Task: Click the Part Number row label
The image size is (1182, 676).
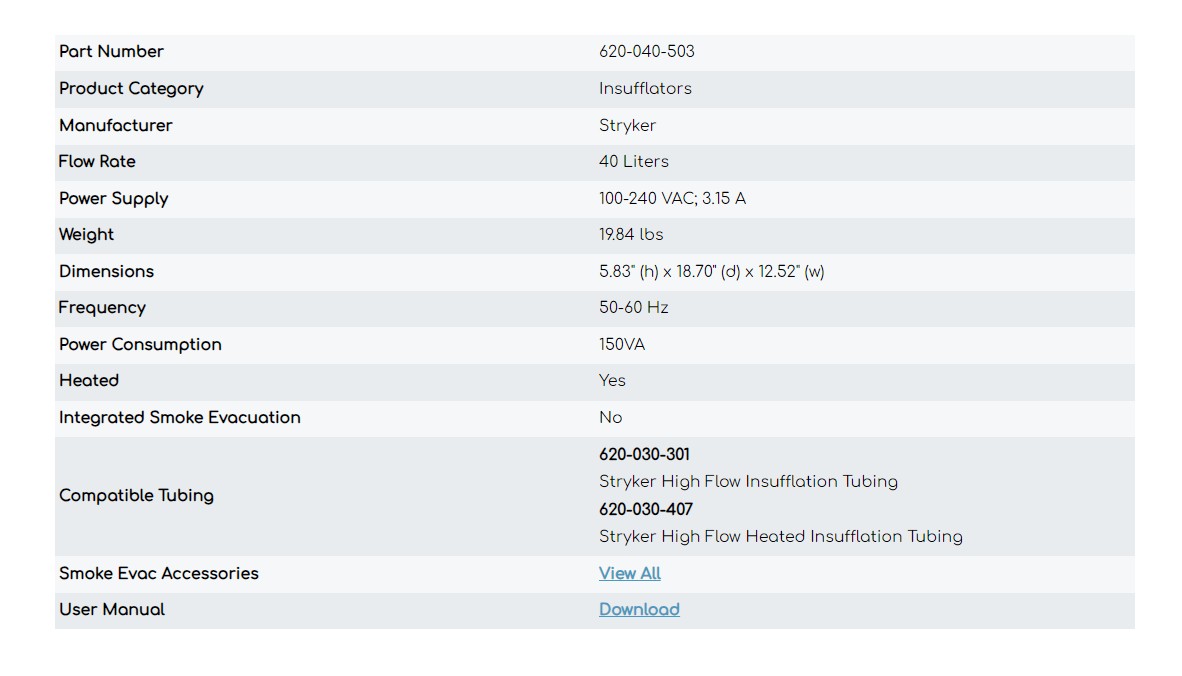Action: tap(112, 52)
